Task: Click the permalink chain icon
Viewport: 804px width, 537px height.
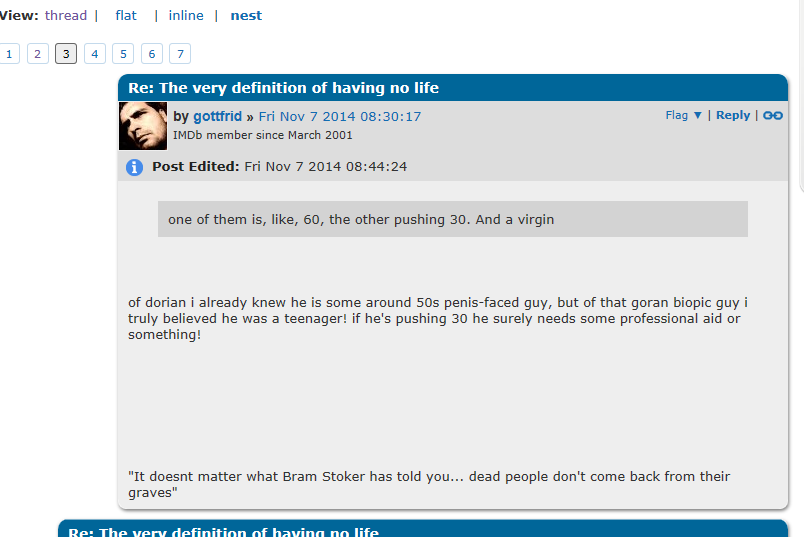Action: click(x=773, y=116)
